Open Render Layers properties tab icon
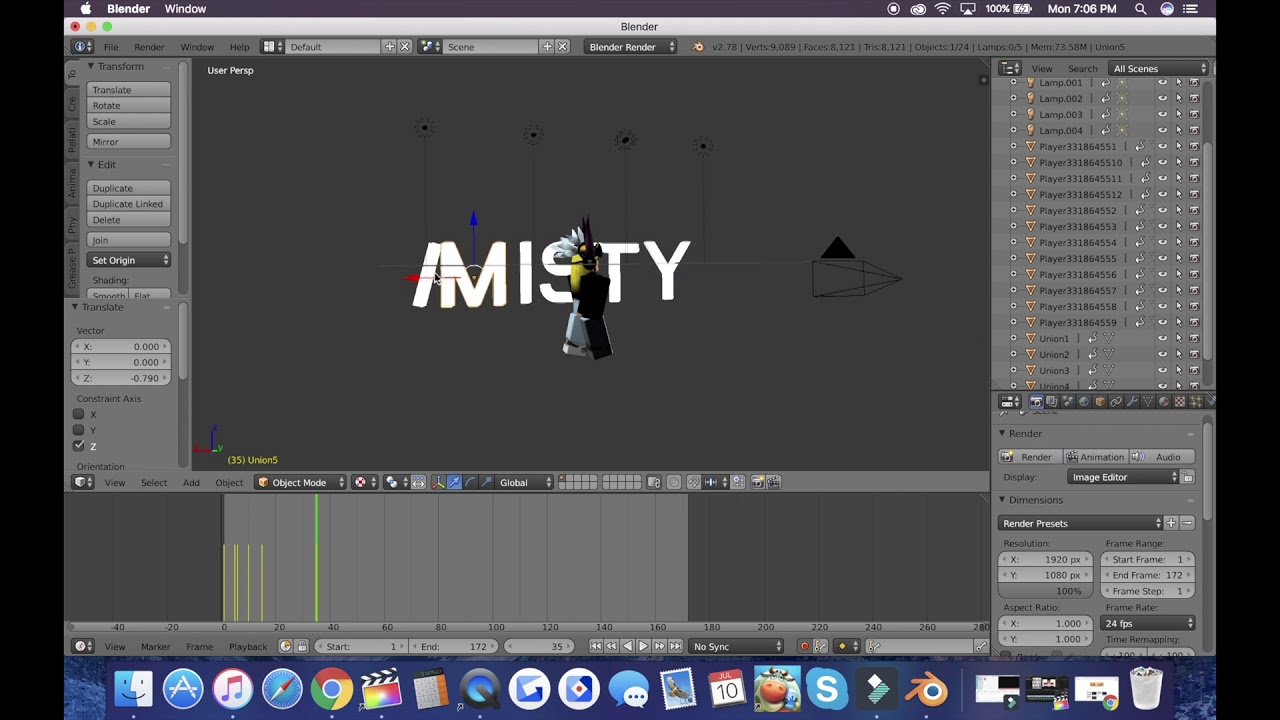The width and height of the screenshot is (1280, 720). point(1052,402)
